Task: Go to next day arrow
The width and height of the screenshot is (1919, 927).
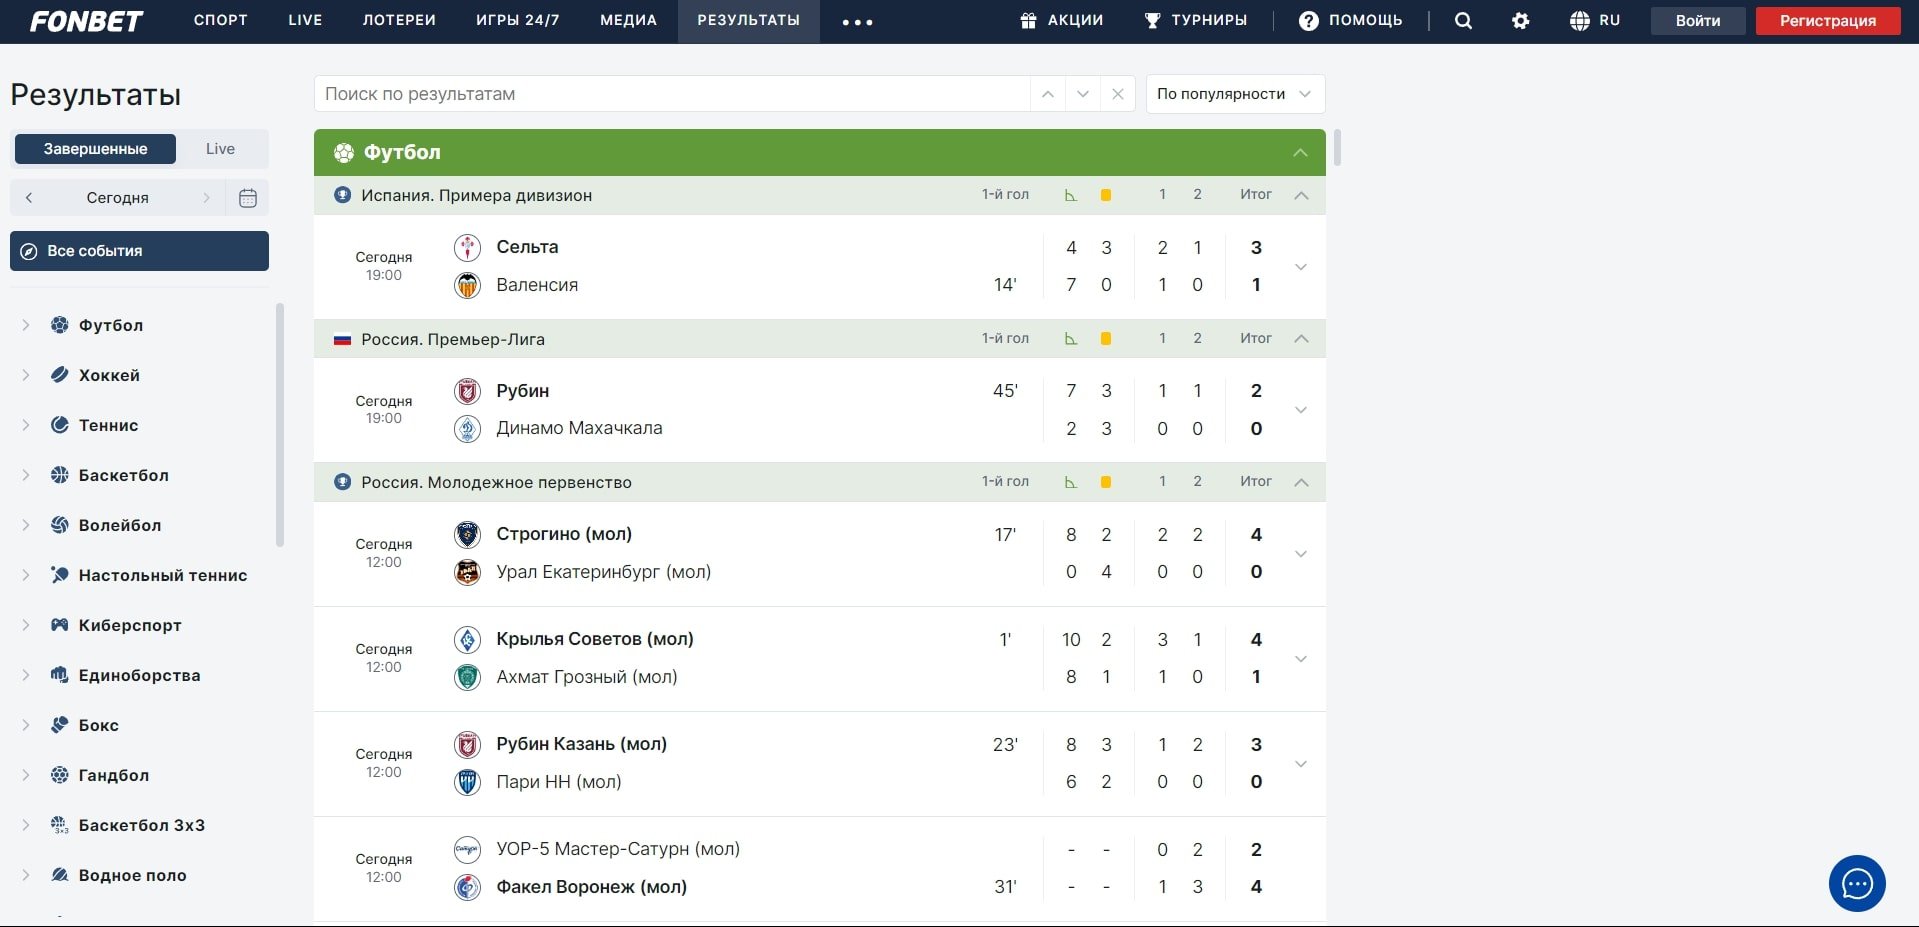Action: click(207, 198)
